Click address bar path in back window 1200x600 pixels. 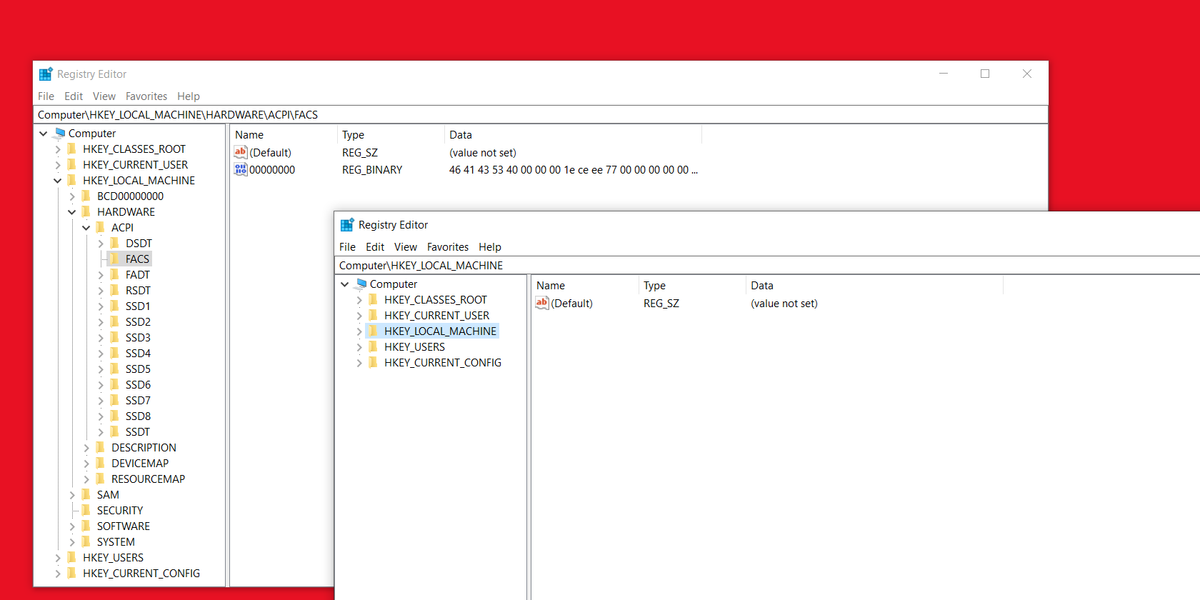[x=178, y=115]
